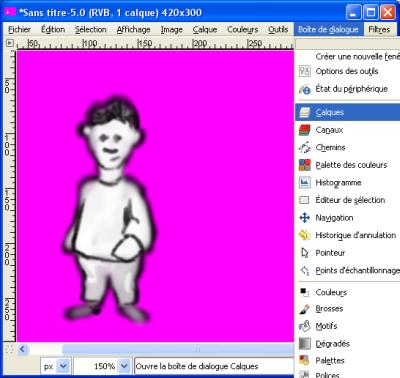Click the Navigation arrows icon
This screenshot has width=400, height=378.
(x=304, y=218)
